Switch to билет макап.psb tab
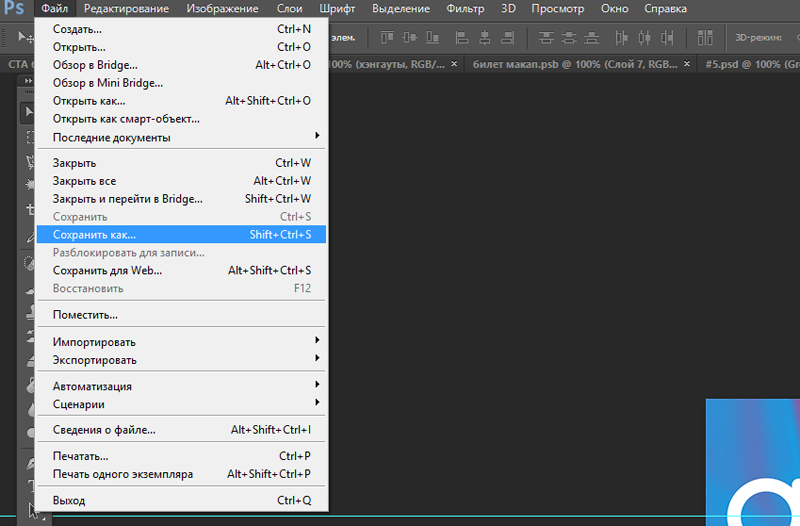 575,64
